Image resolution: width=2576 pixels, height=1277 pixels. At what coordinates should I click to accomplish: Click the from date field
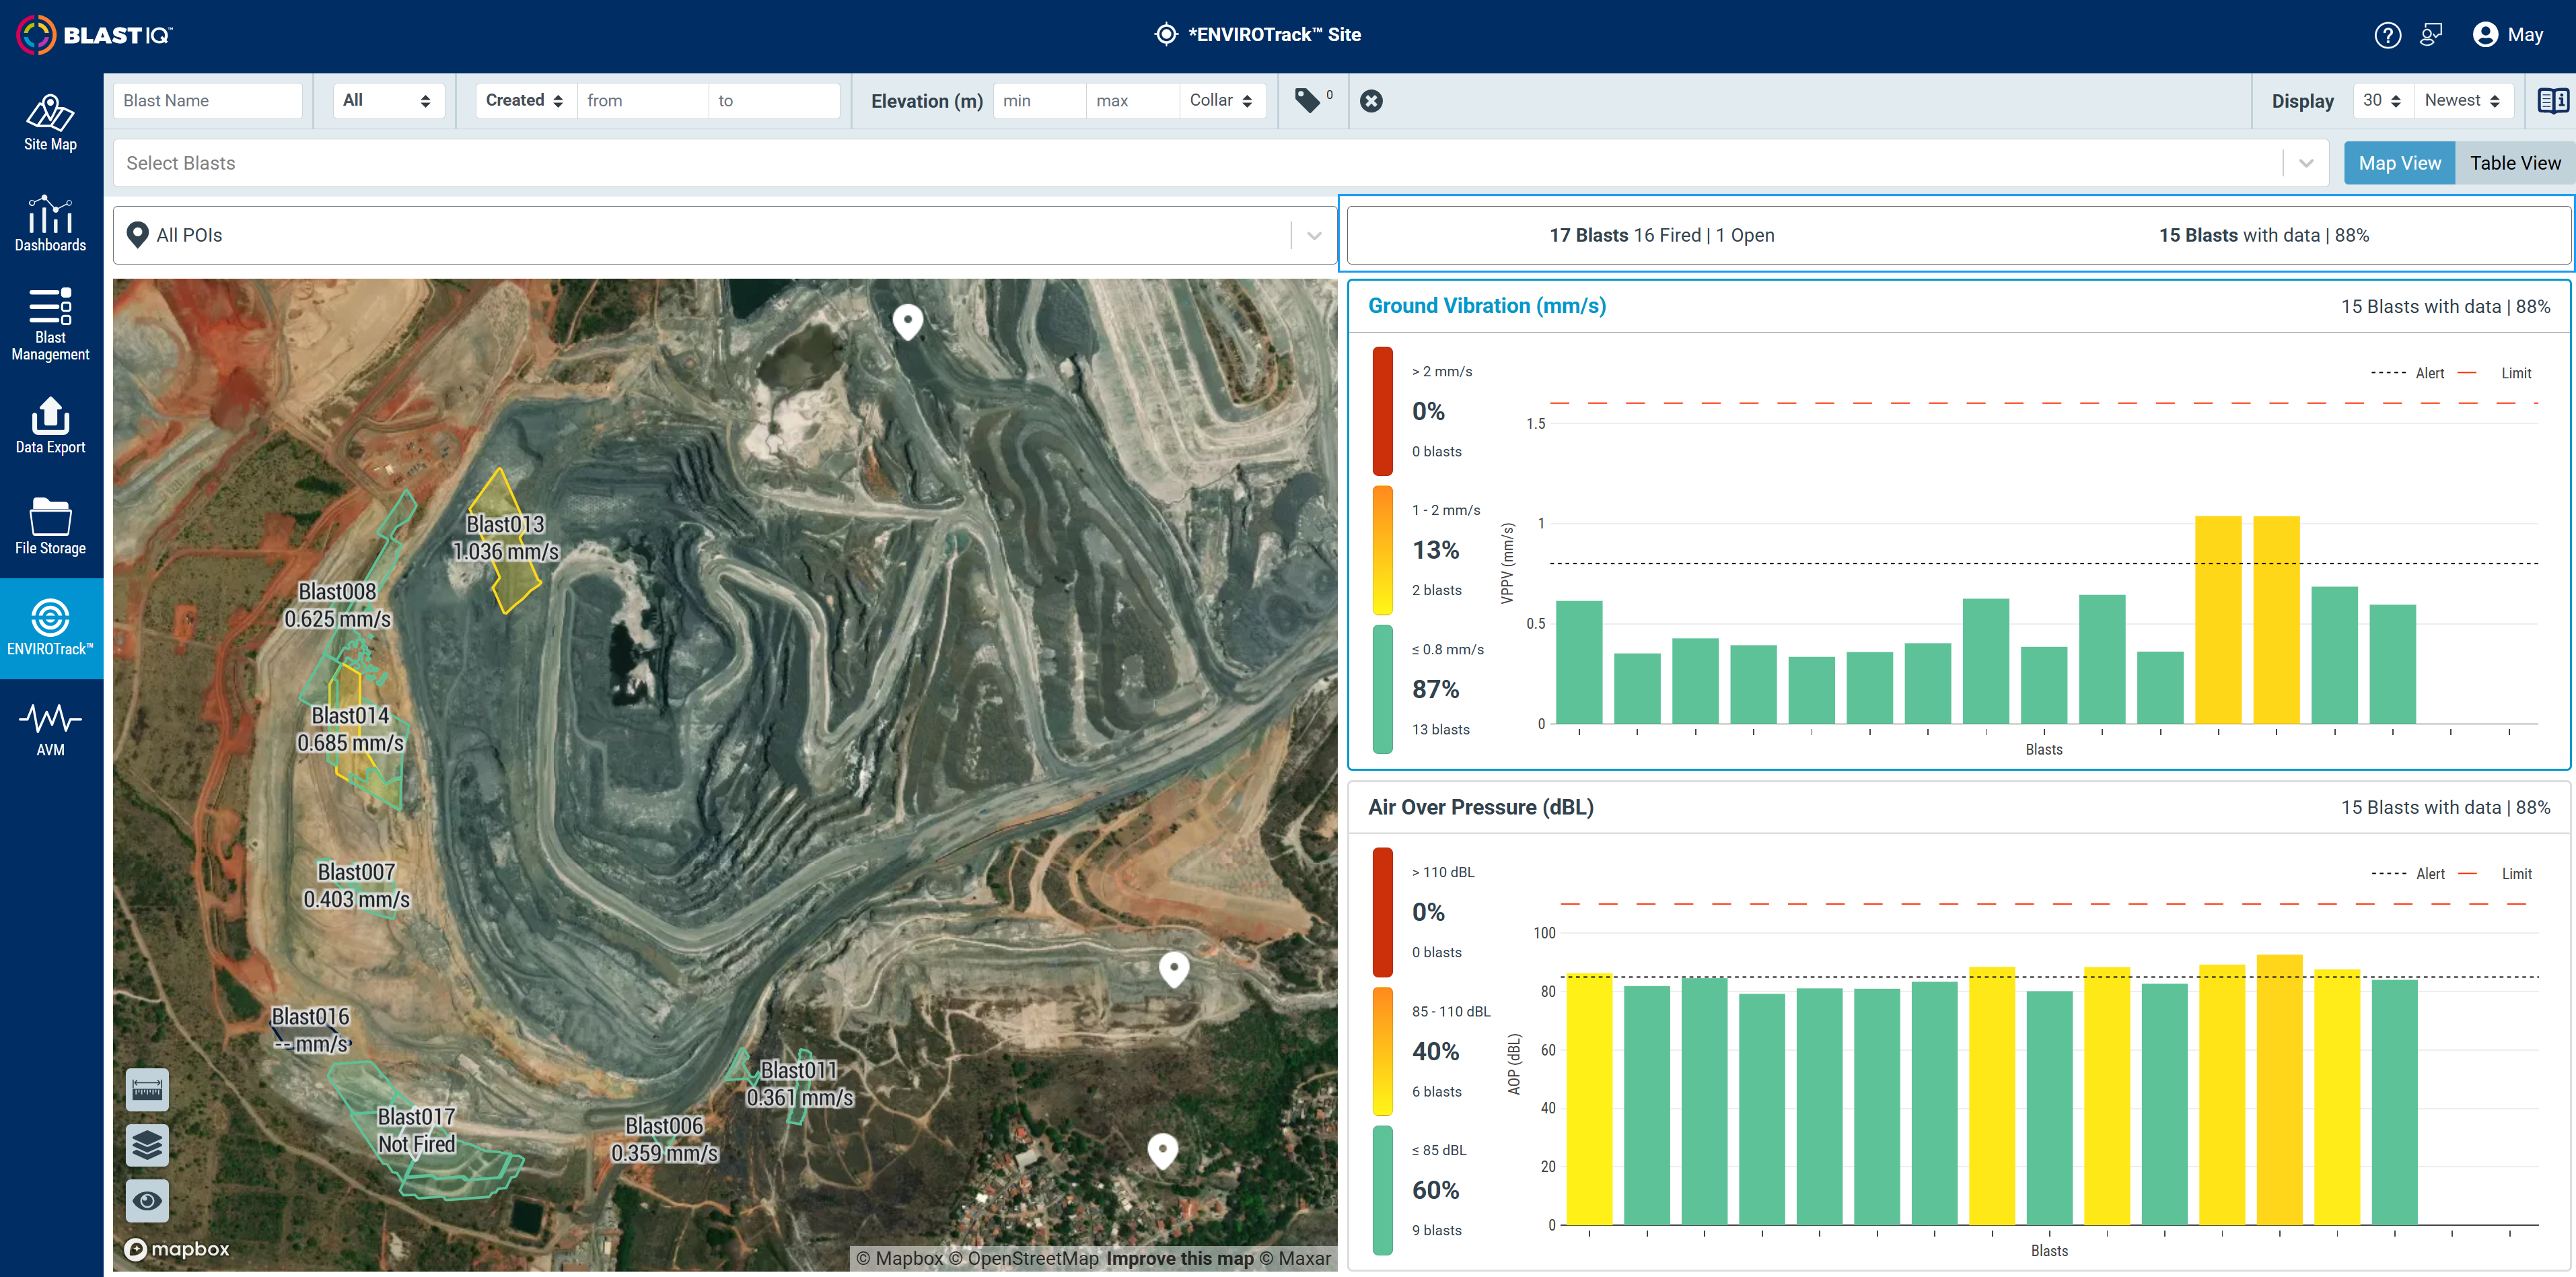643,100
